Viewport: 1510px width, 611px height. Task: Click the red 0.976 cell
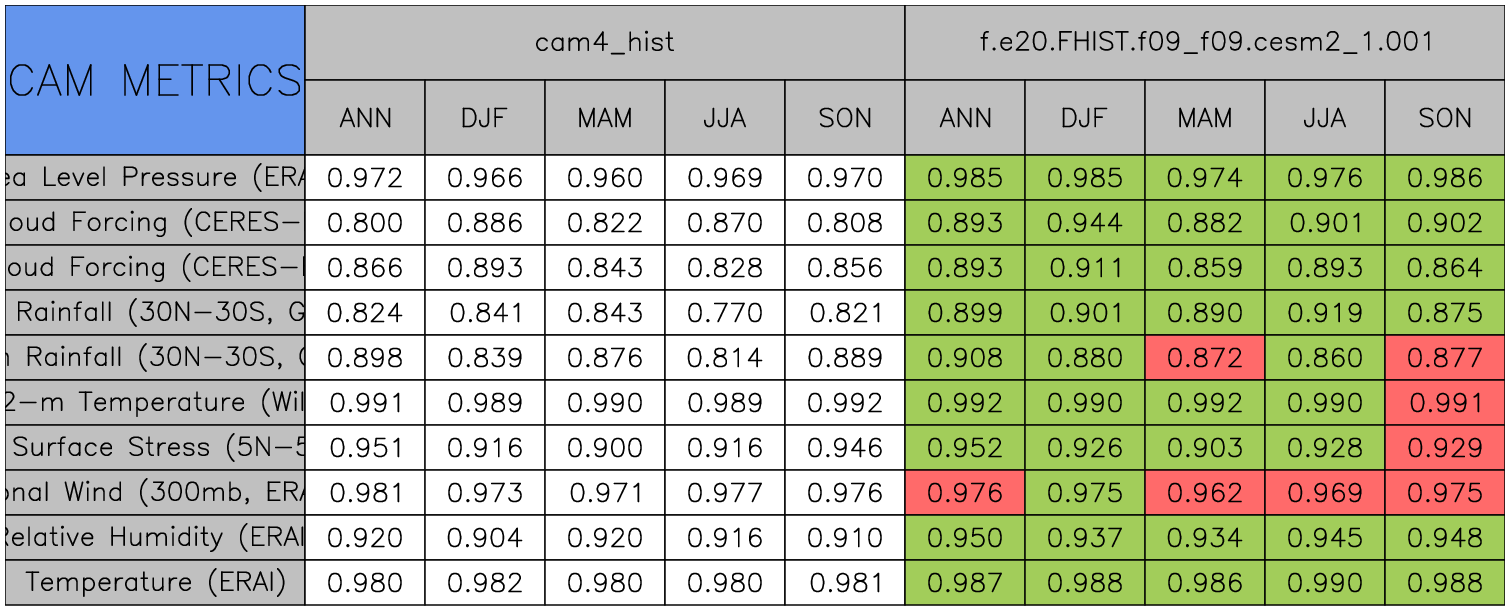965,493
